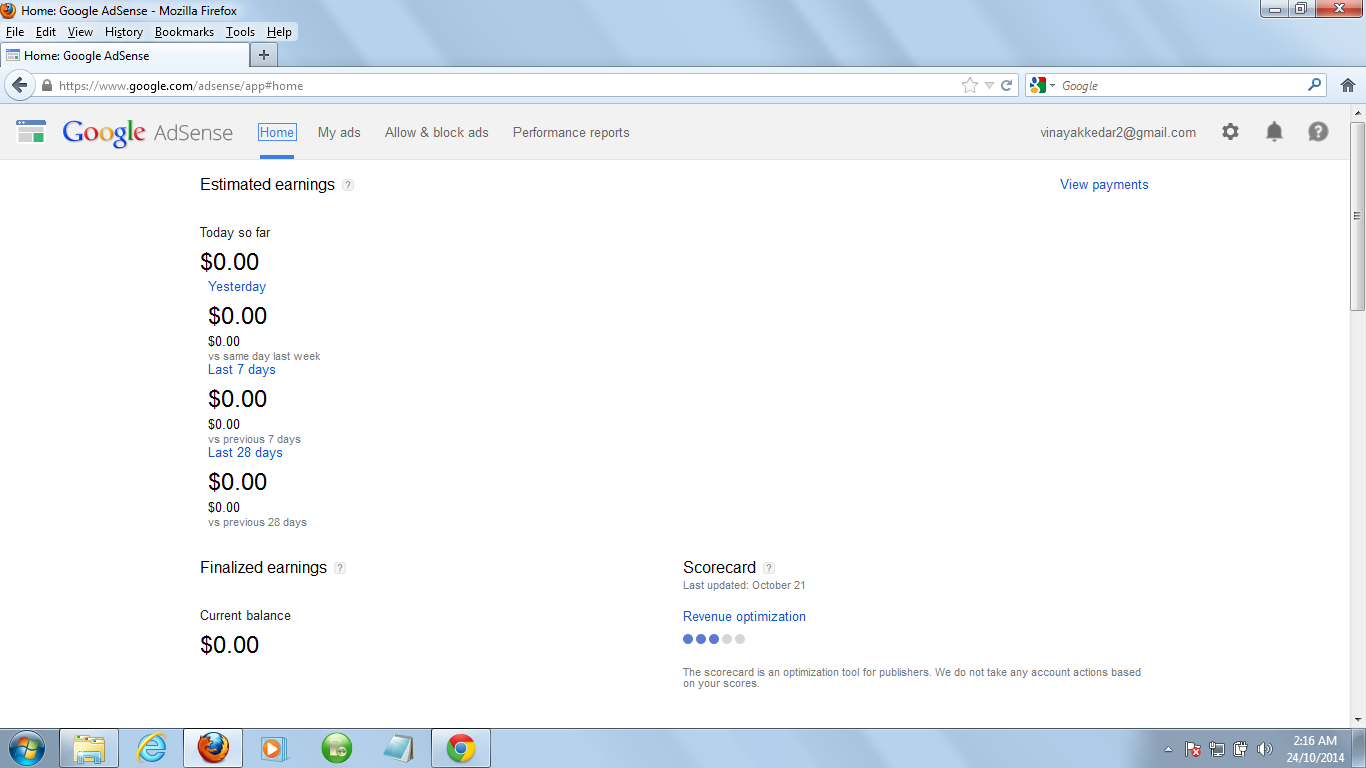1366x768 pixels.
Task: Click the site identity padlock icon
Action: click(x=46, y=86)
